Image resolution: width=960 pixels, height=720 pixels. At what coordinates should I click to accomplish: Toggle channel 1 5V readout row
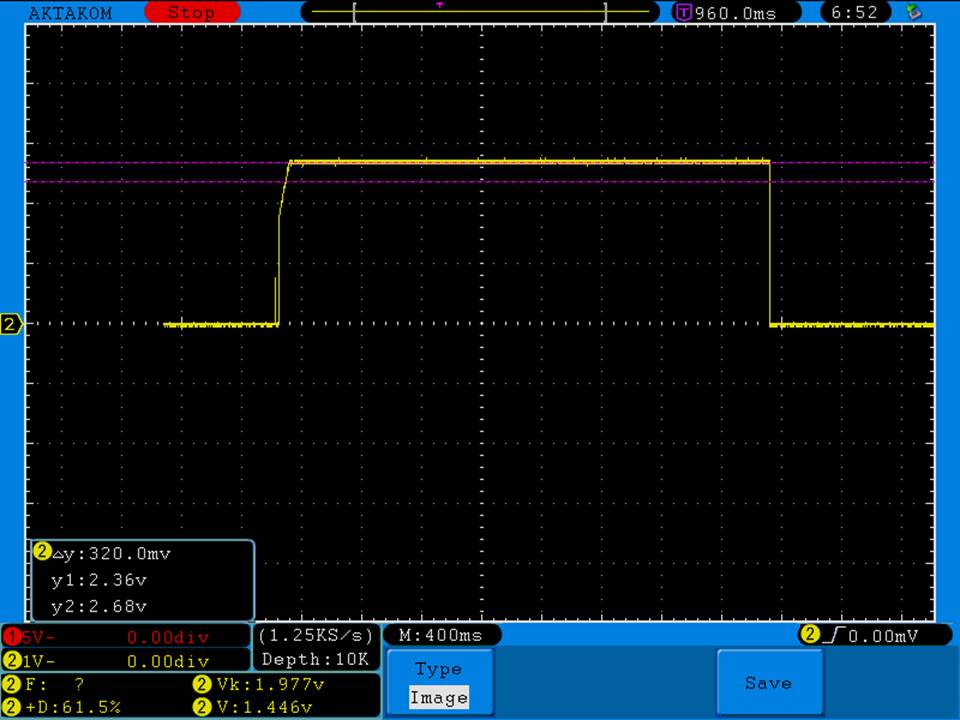point(125,636)
